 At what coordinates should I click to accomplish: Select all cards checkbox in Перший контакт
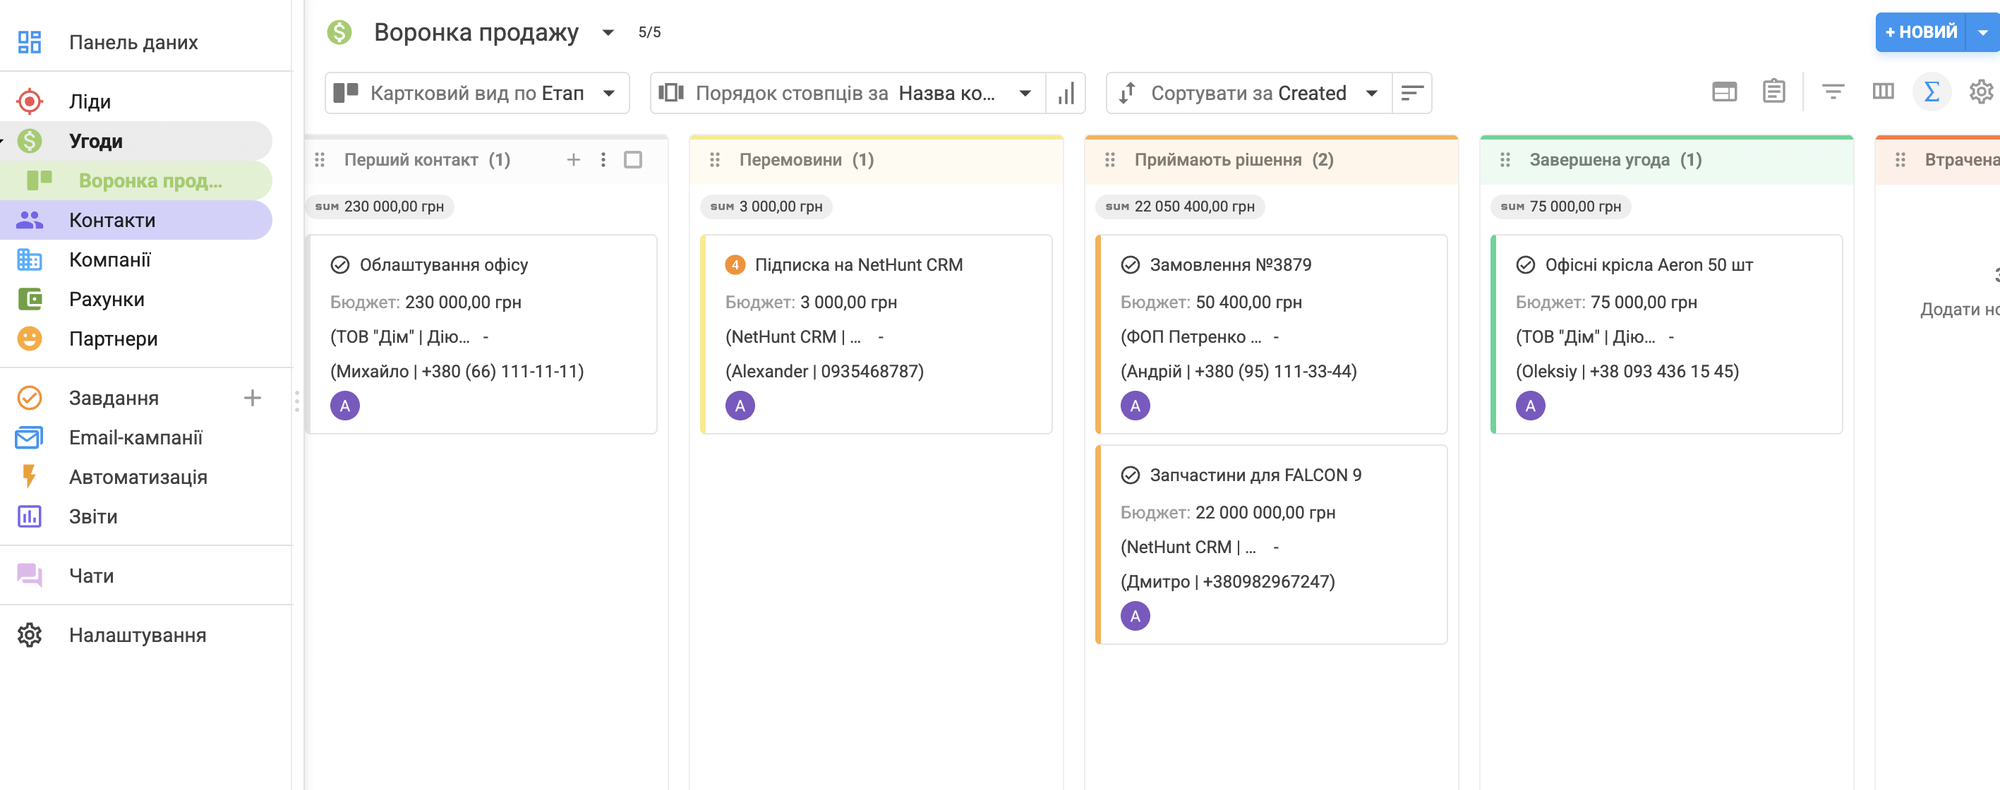pyautogui.click(x=633, y=160)
